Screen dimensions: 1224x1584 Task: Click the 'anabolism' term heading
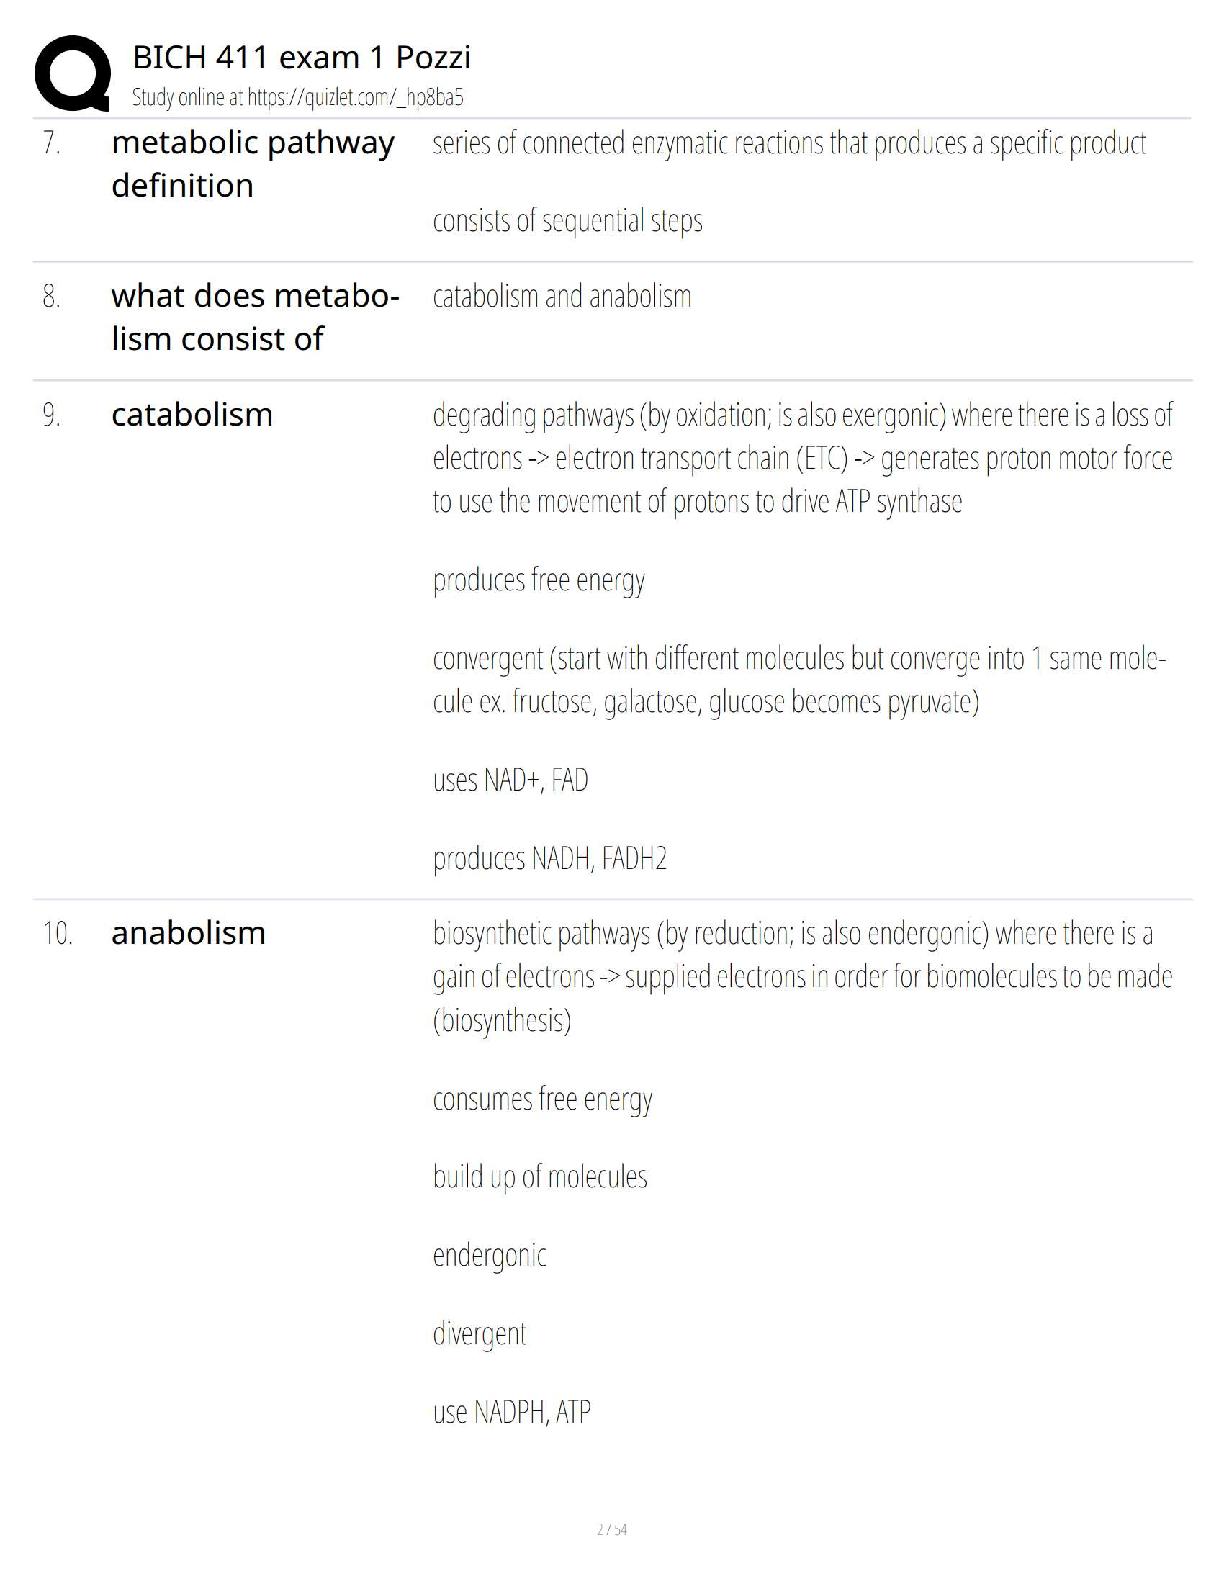click(188, 933)
